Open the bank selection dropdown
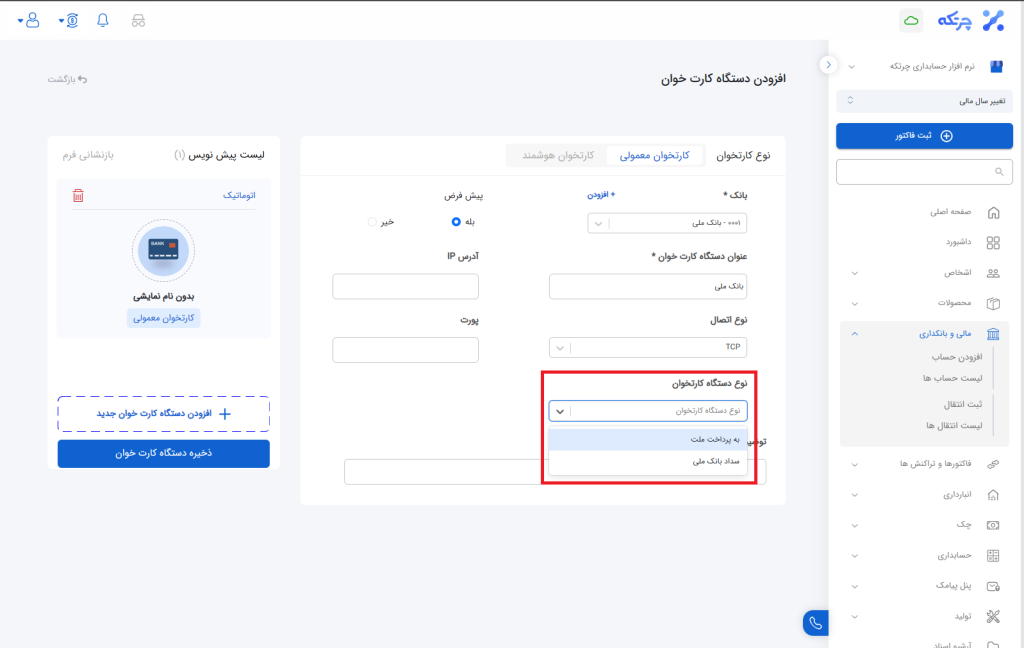Screen dimensions: 1024x648 coord(667,223)
